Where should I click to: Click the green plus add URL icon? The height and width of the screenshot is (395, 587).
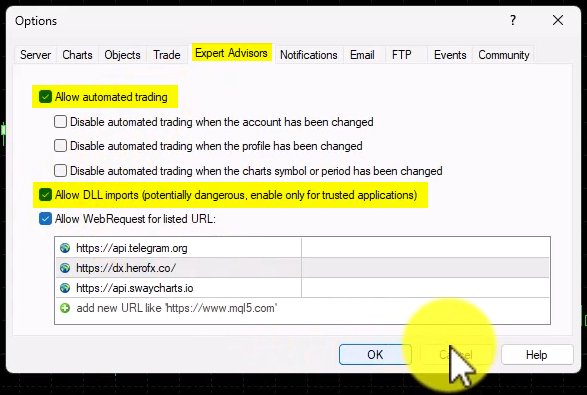65,308
